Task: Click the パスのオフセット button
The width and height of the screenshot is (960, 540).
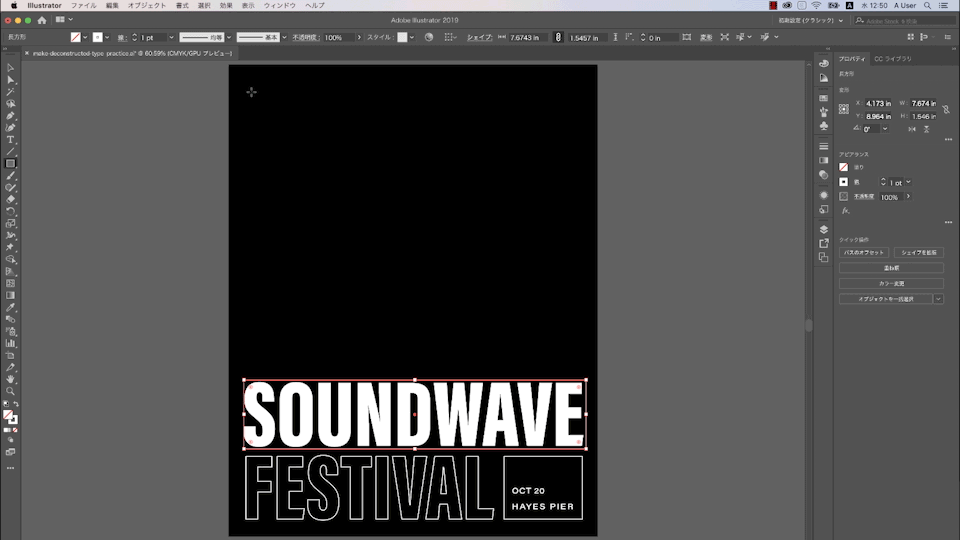Action: coord(863,253)
